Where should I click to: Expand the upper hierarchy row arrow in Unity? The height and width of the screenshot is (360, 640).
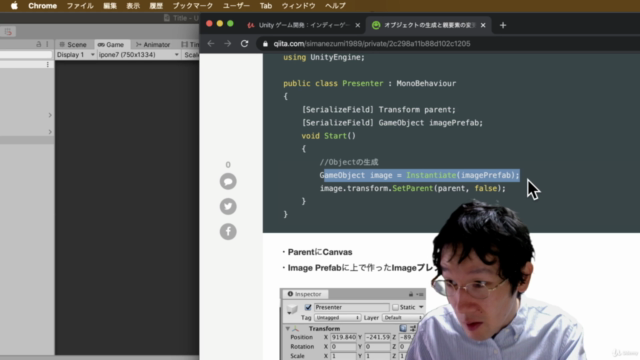pyautogui.click(x=50, y=115)
